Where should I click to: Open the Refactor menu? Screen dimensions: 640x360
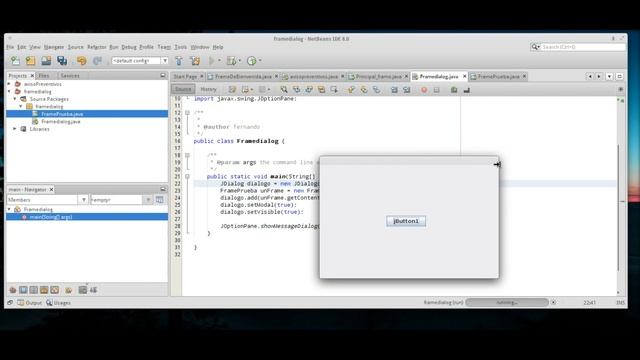click(97, 47)
